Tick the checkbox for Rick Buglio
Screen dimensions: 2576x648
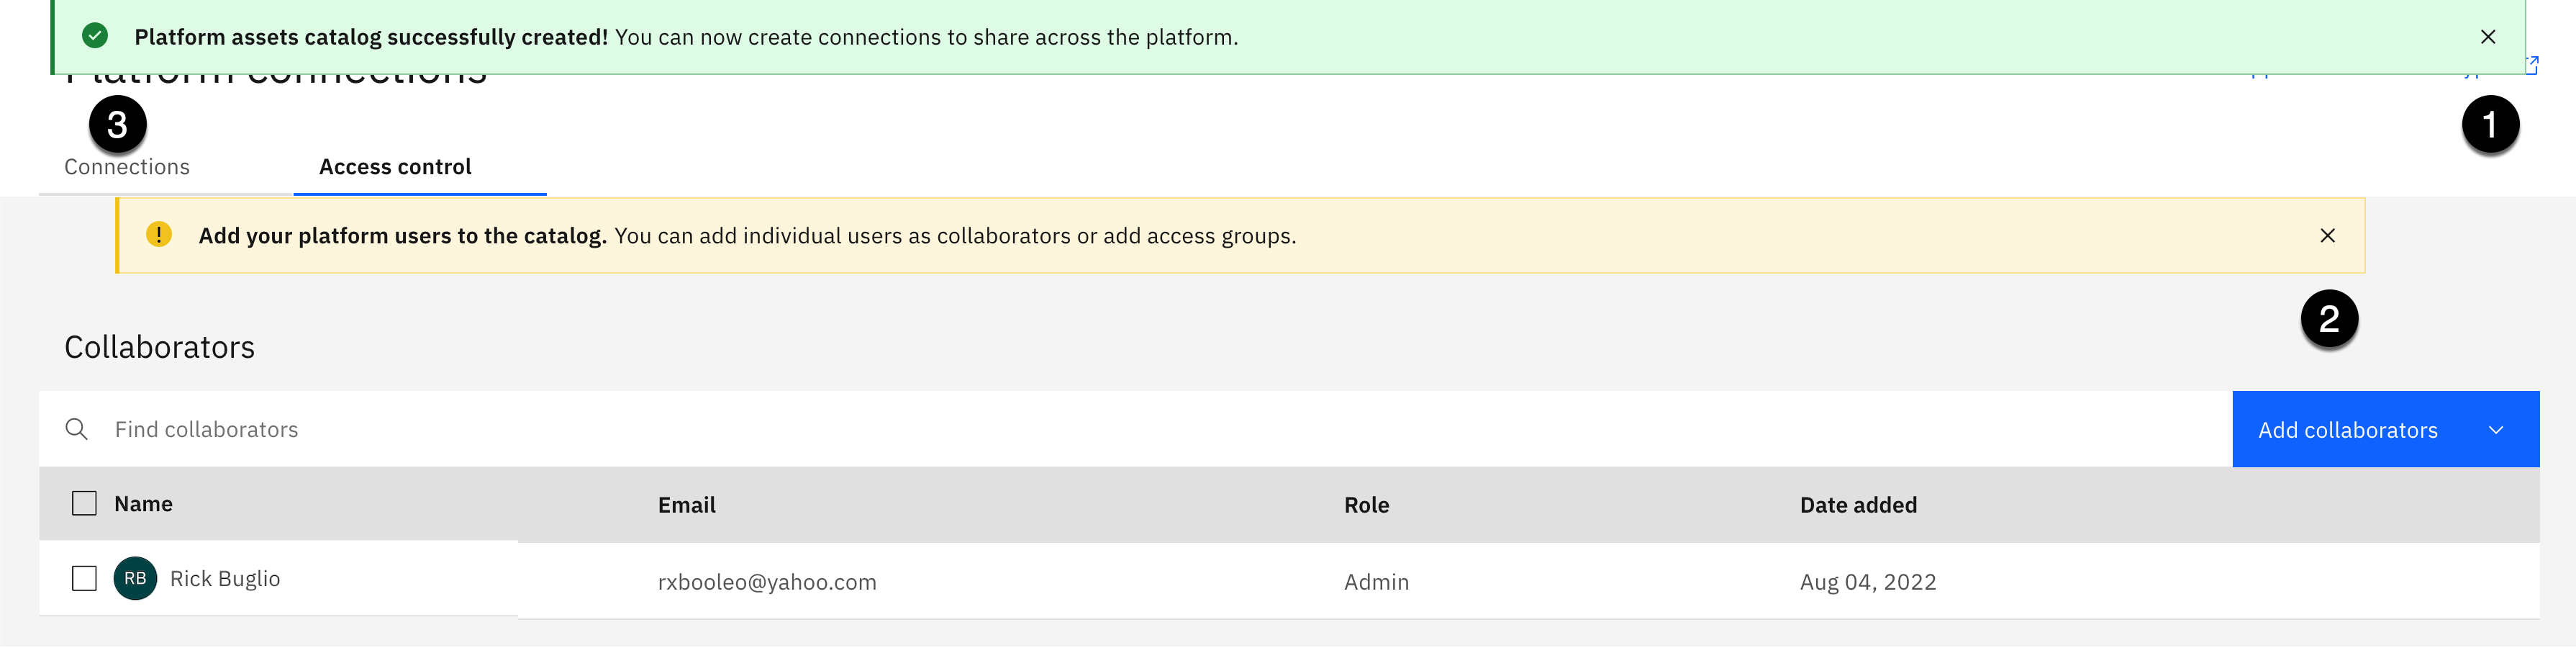click(x=85, y=578)
